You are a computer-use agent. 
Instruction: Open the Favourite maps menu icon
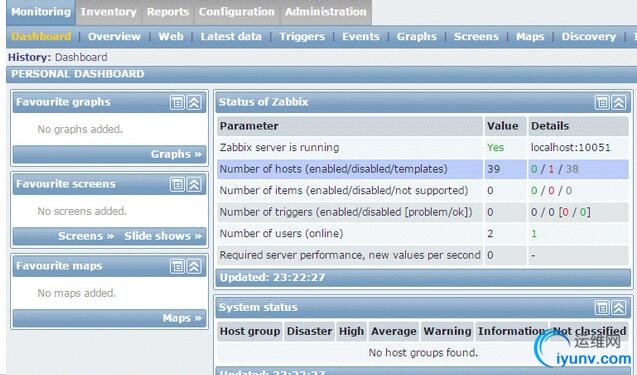pos(177,267)
